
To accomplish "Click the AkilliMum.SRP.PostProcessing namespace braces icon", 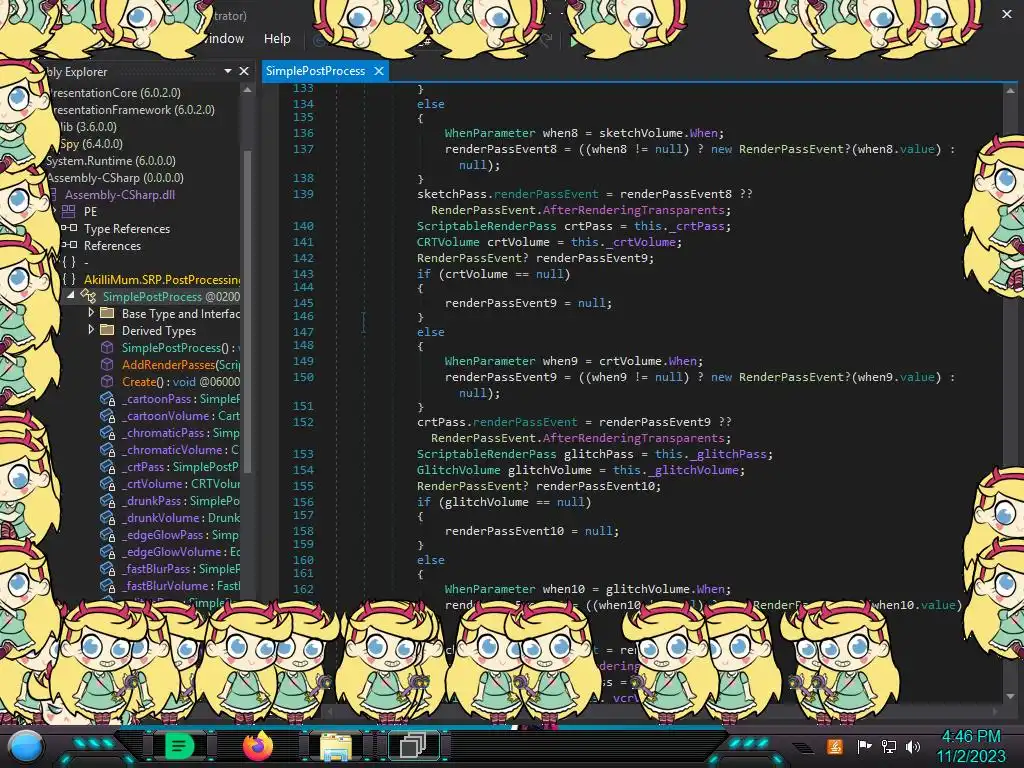I will pyautogui.click(x=69, y=279).
